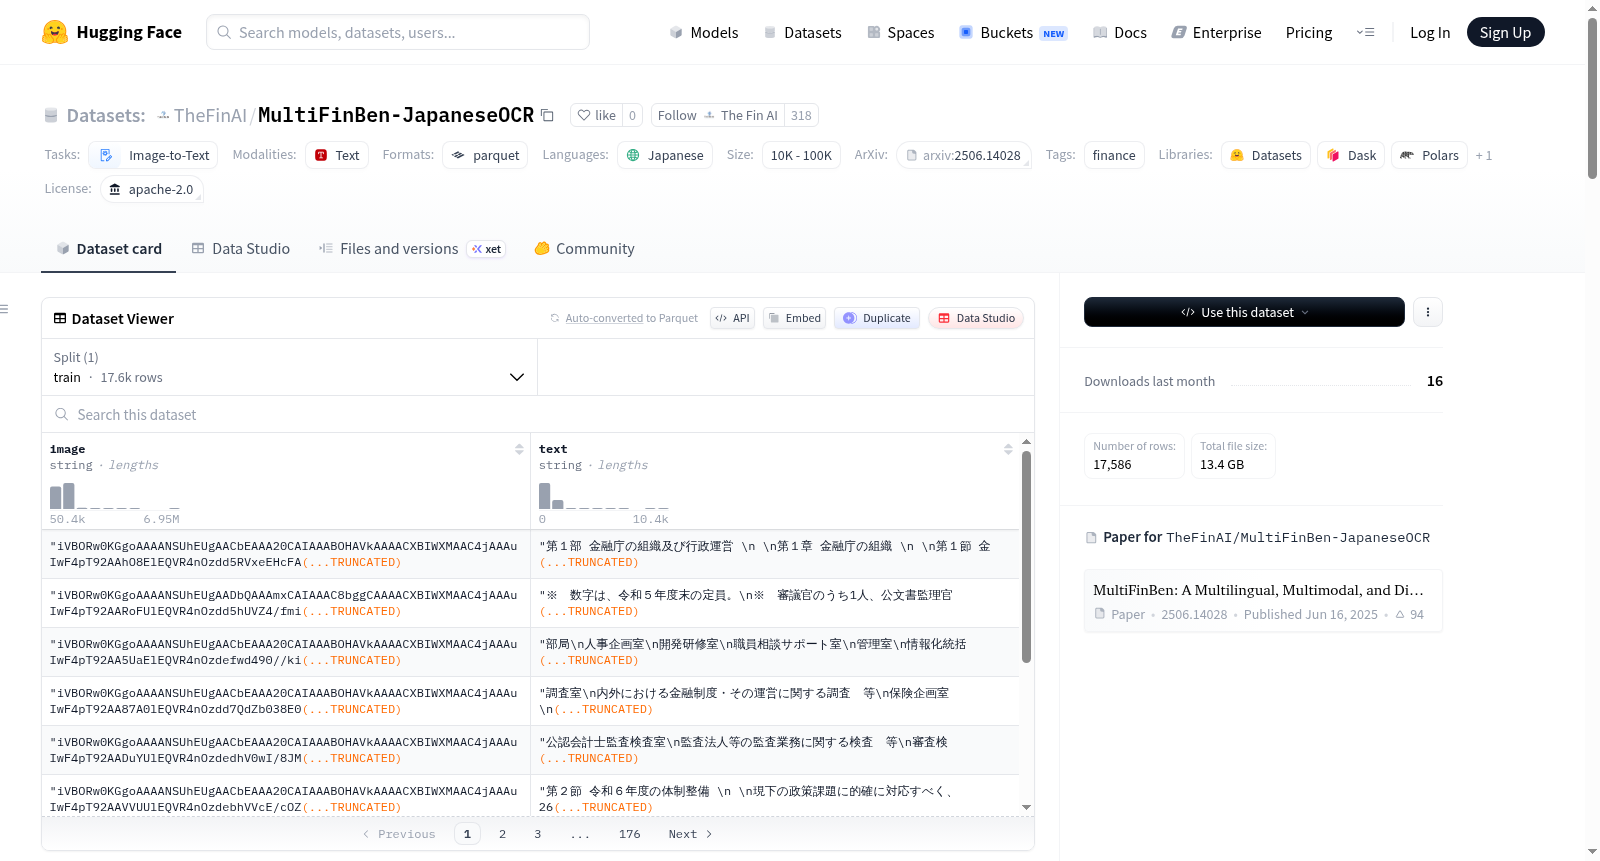Click the parquet format tag
The width and height of the screenshot is (1600, 861).
(485, 155)
